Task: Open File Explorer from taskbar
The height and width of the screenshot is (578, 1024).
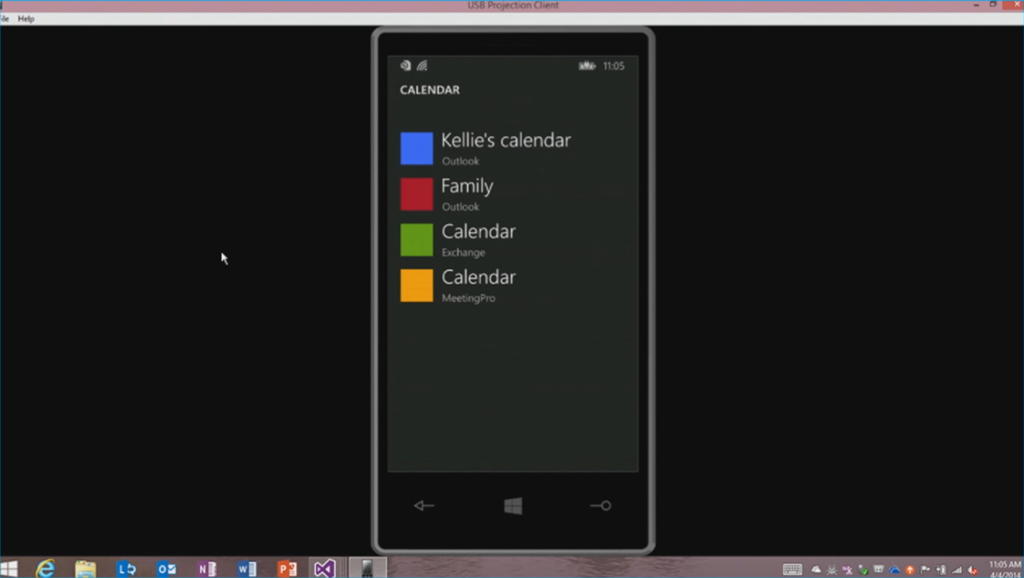Action: pyautogui.click(x=86, y=569)
